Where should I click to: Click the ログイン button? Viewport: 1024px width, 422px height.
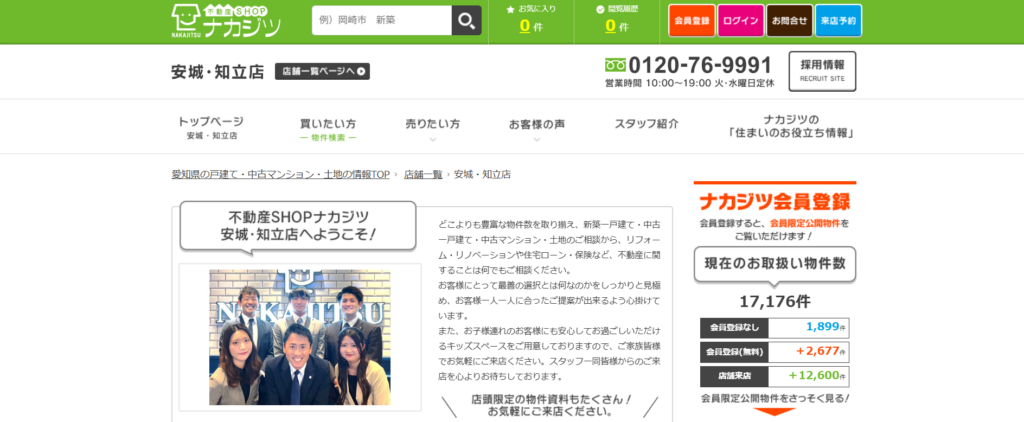pyautogui.click(x=741, y=20)
